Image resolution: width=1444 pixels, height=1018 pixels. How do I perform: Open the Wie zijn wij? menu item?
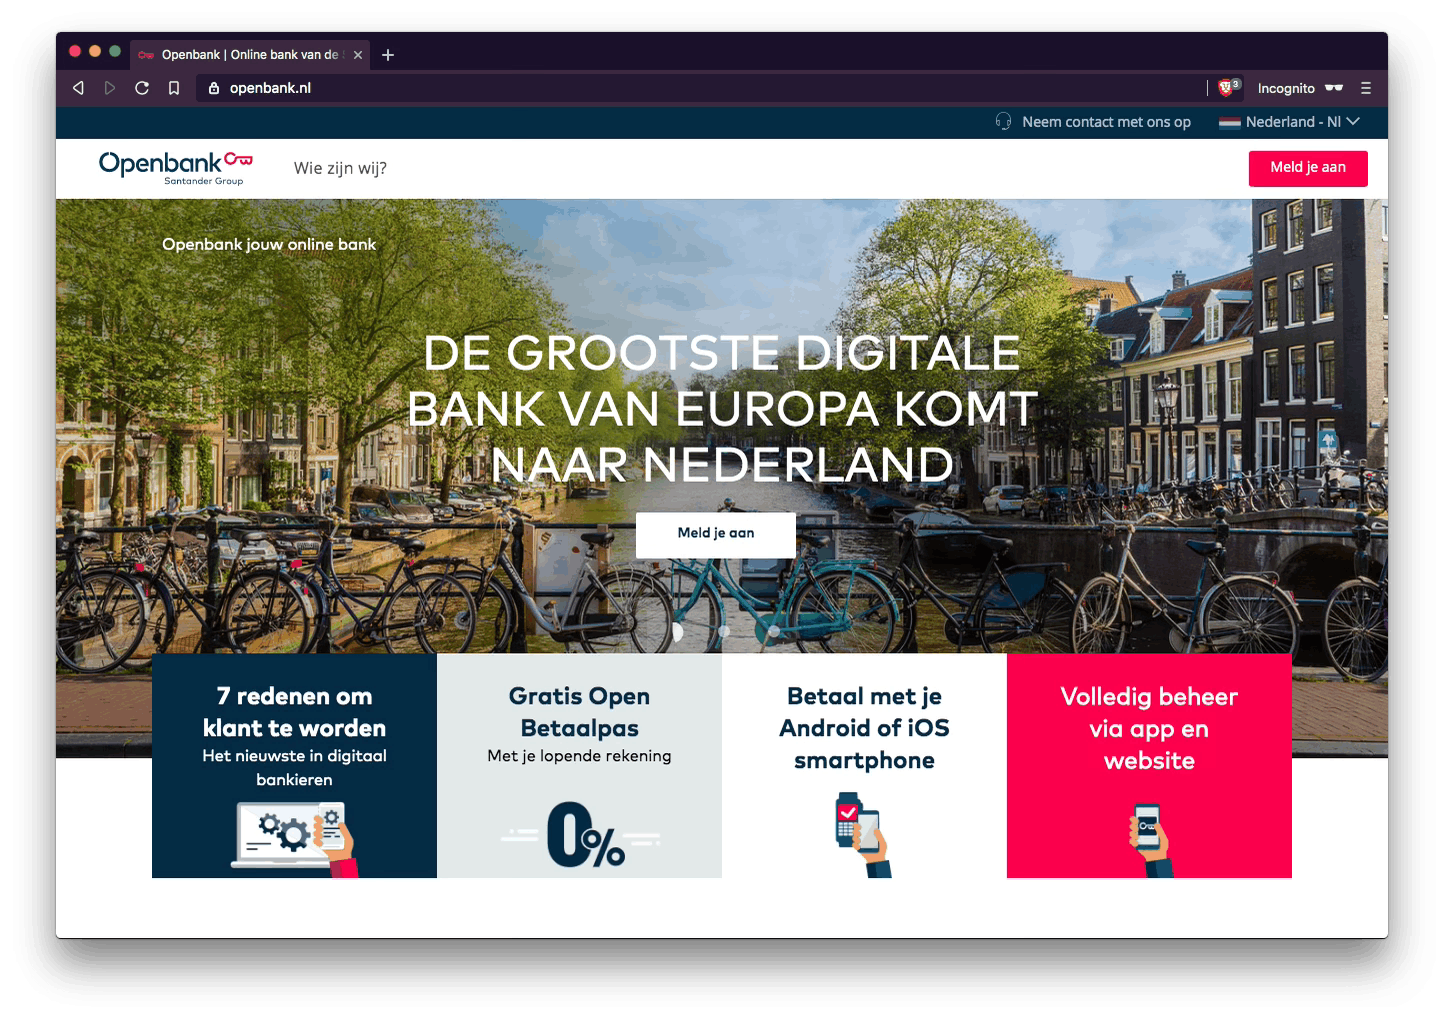coord(340,168)
